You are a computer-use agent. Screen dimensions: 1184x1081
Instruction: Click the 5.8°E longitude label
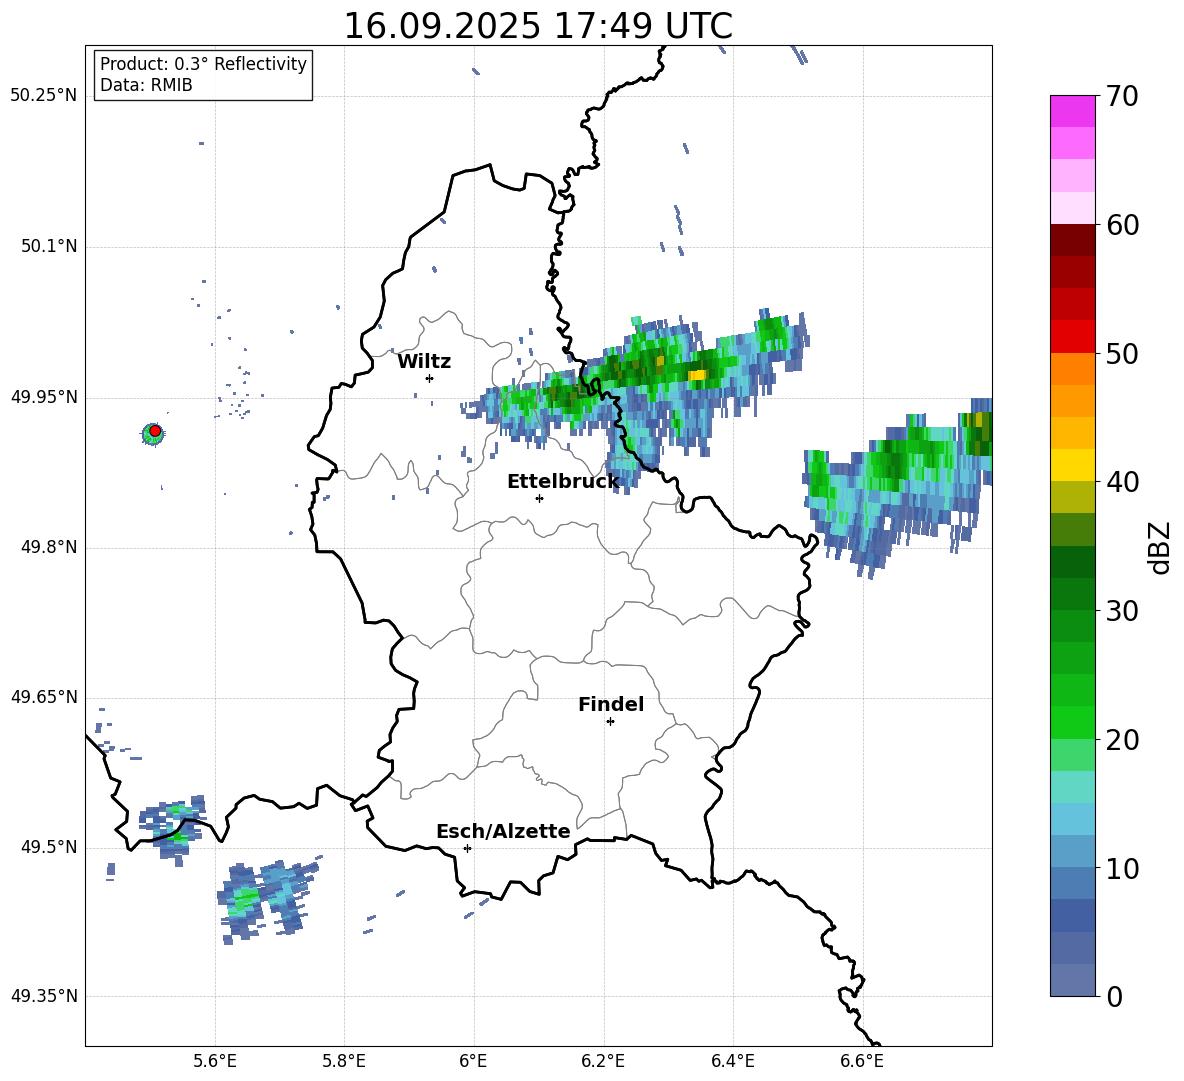[x=344, y=1061]
